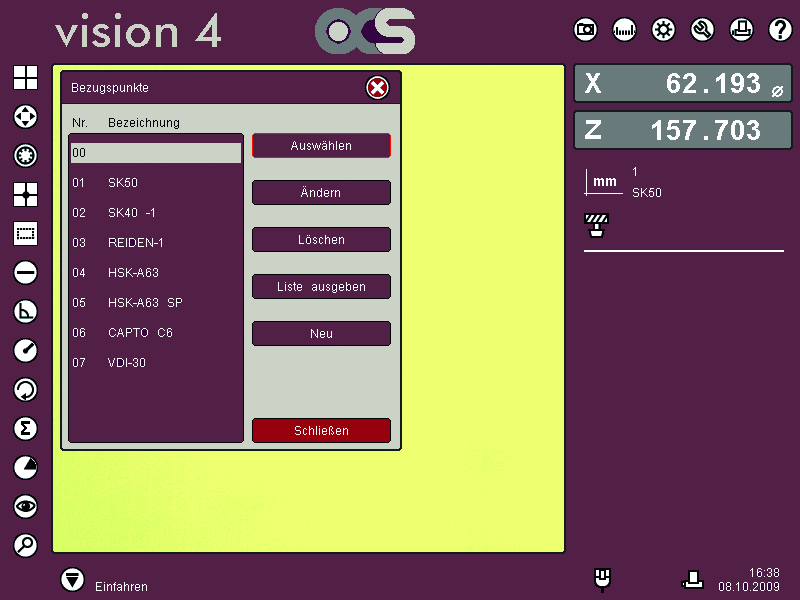Click the Liste ausgeben button
This screenshot has height=600, width=800.
coord(321,287)
